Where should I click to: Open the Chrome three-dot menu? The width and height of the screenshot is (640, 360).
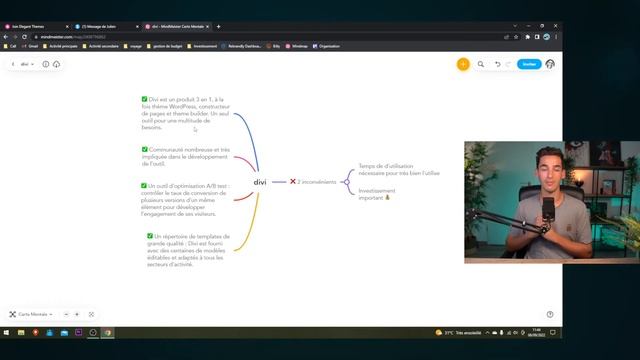(556, 37)
